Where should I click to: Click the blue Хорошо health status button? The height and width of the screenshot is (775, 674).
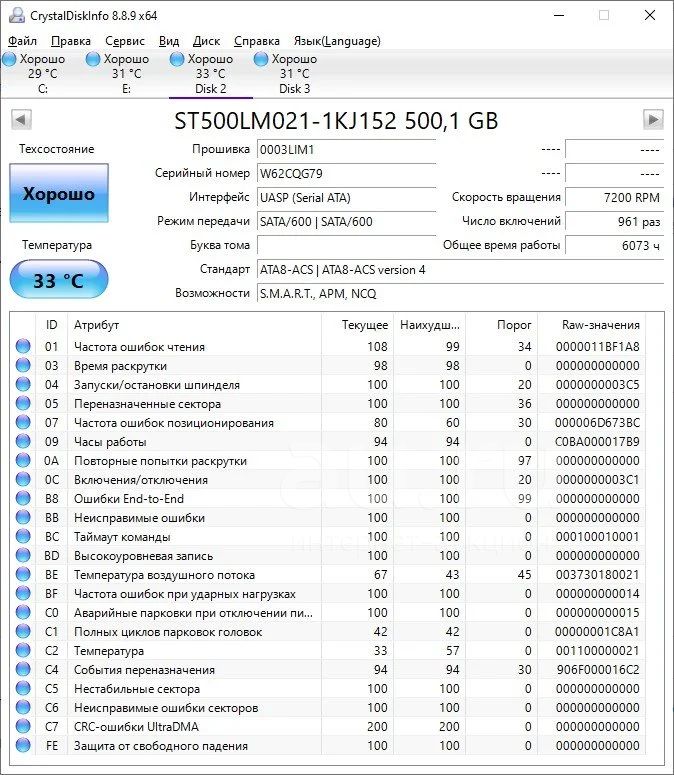click(x=59, y=194)
